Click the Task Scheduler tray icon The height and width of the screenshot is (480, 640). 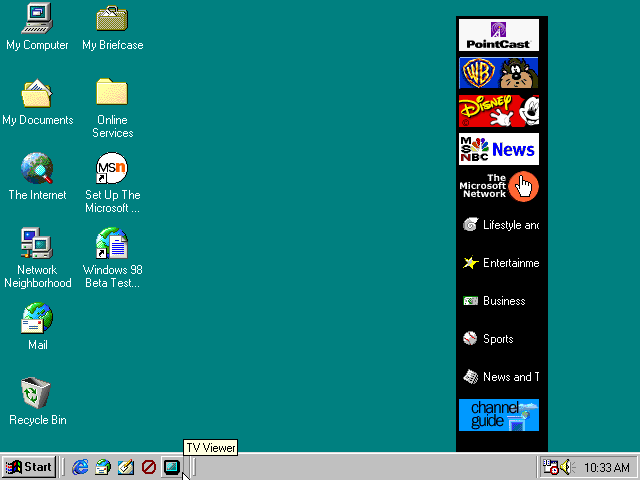point(550,467)
